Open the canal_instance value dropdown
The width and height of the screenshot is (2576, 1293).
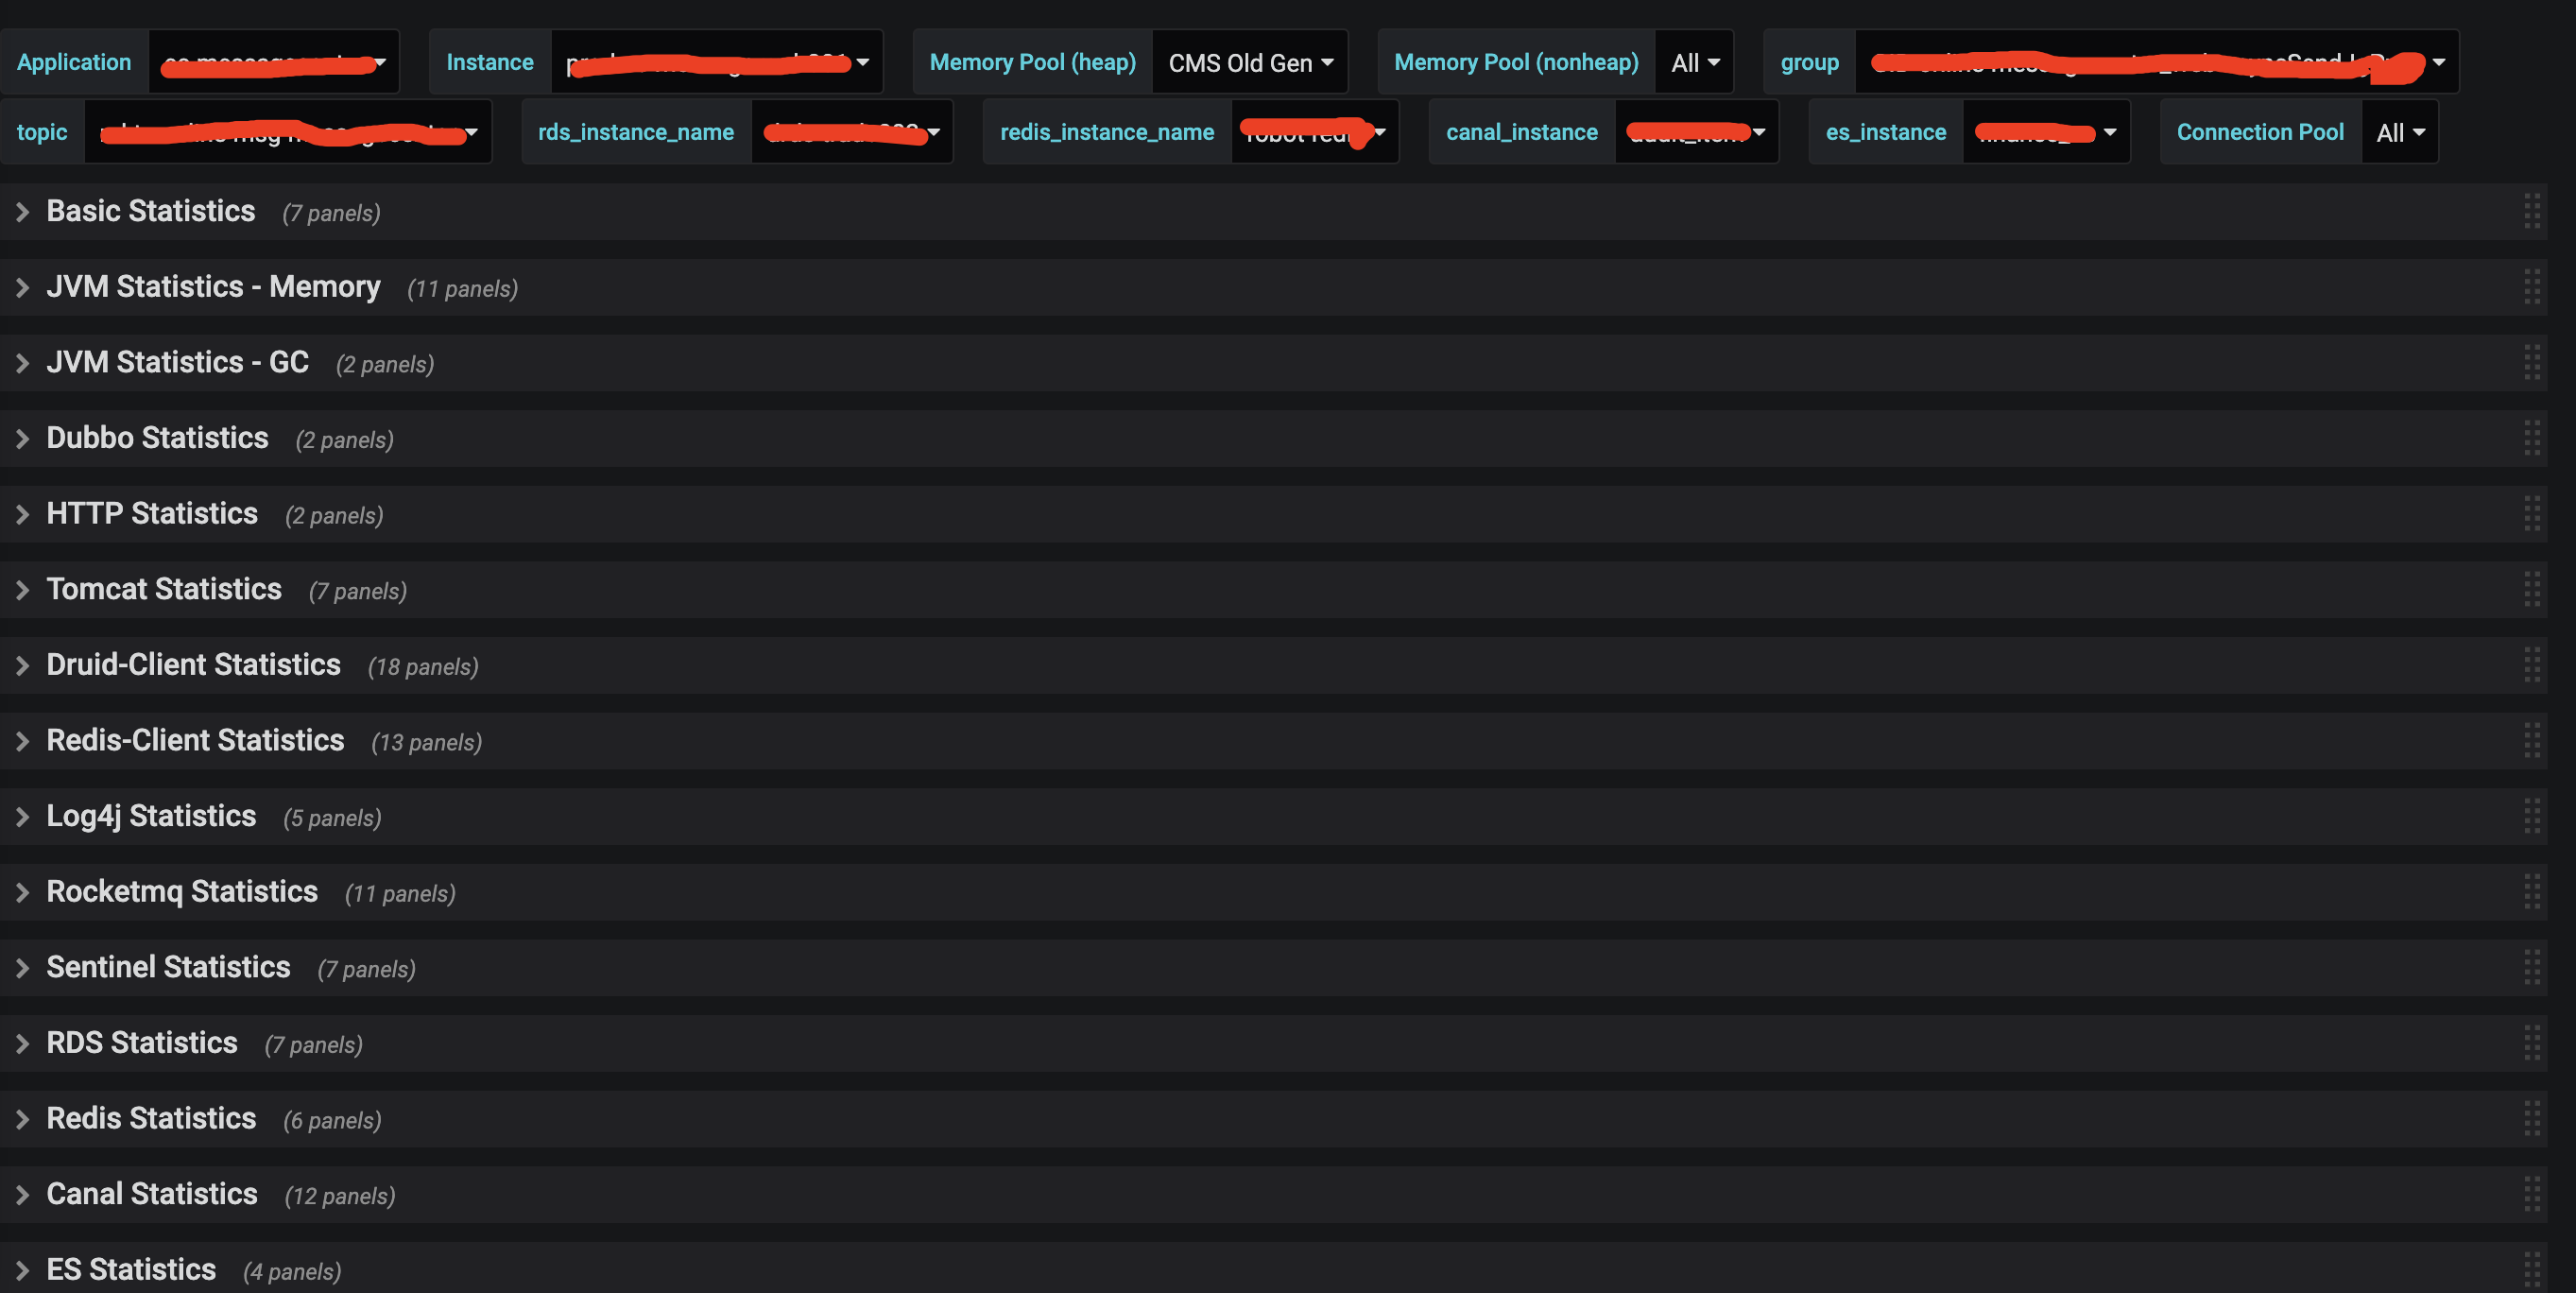click(1696, 133)
